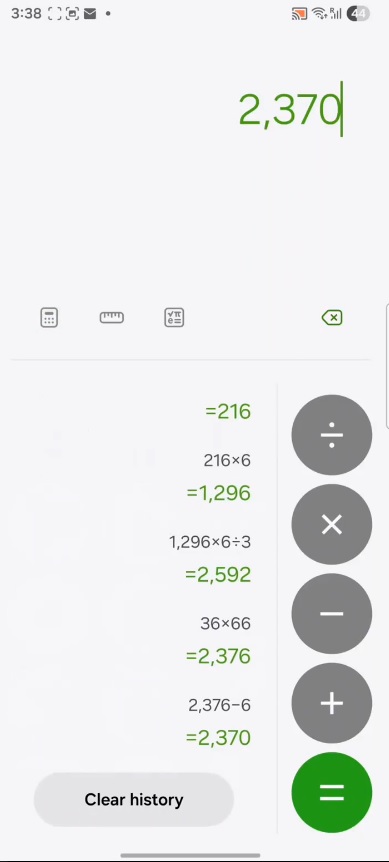Tap history result =216
The width and height of the screenshot is (389, 862).
[228, 411]
